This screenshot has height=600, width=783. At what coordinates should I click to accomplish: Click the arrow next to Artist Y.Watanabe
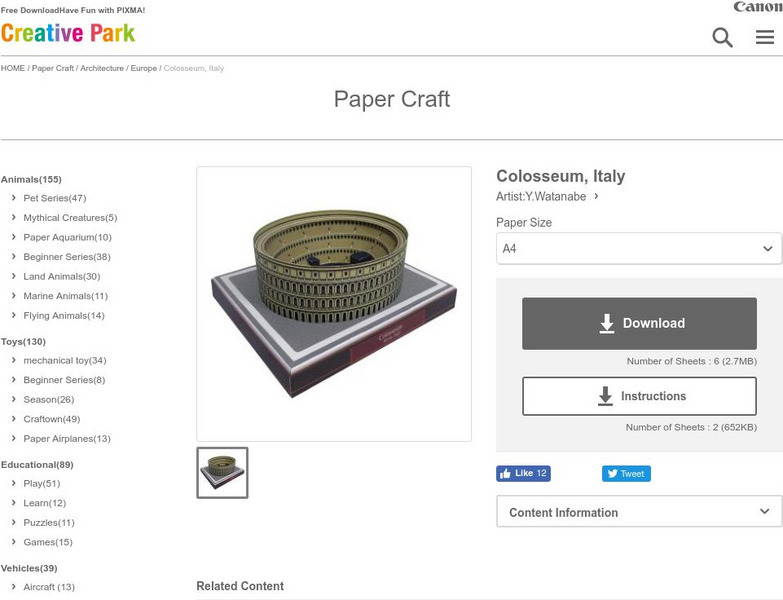point(596,196)
